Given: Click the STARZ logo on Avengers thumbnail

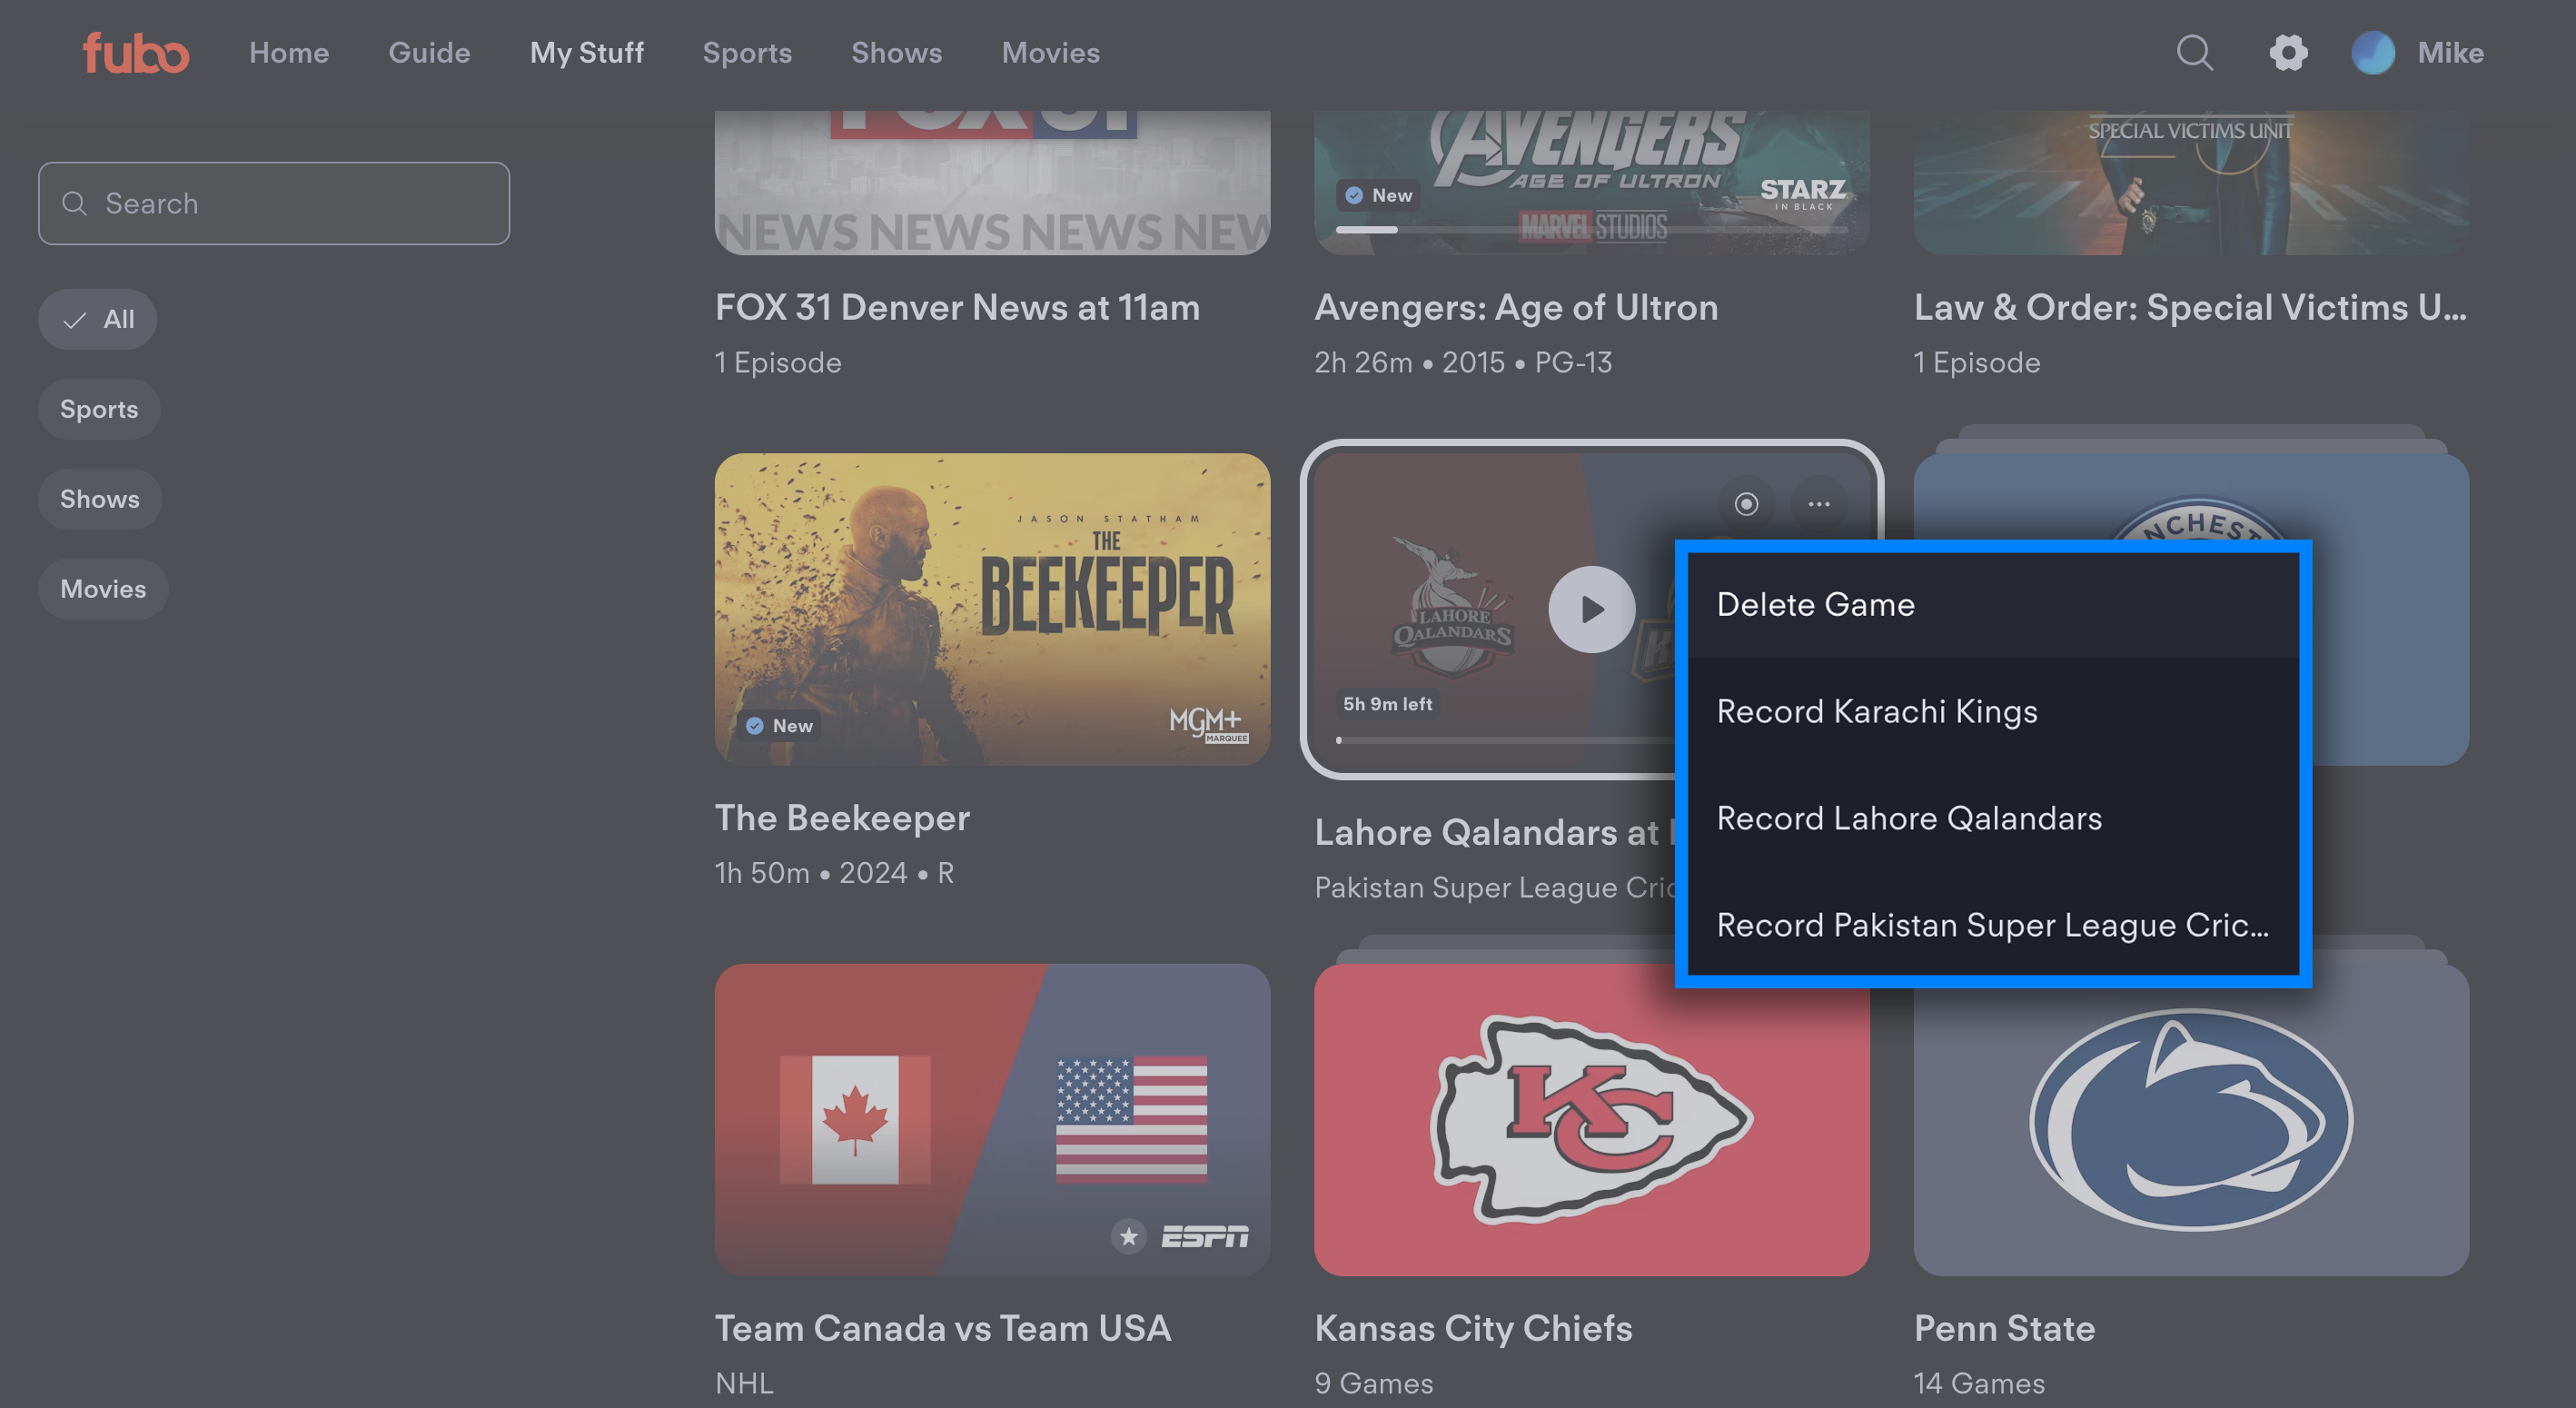Looking at the screenshot, I should 1803,193.
